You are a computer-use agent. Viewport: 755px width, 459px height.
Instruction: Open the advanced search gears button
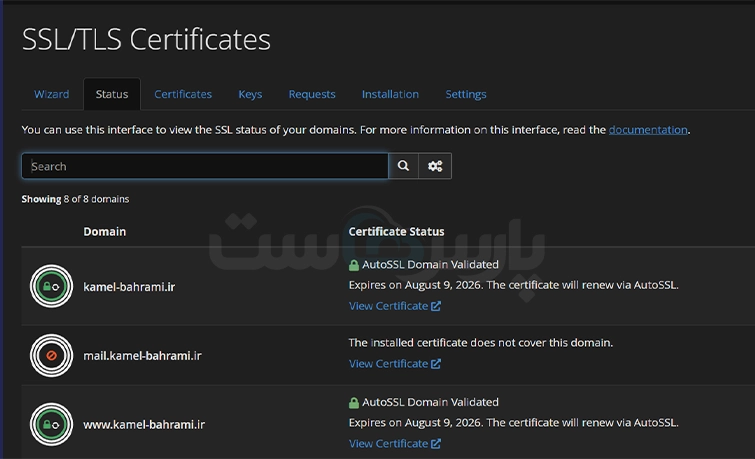(x=435, y=166)
